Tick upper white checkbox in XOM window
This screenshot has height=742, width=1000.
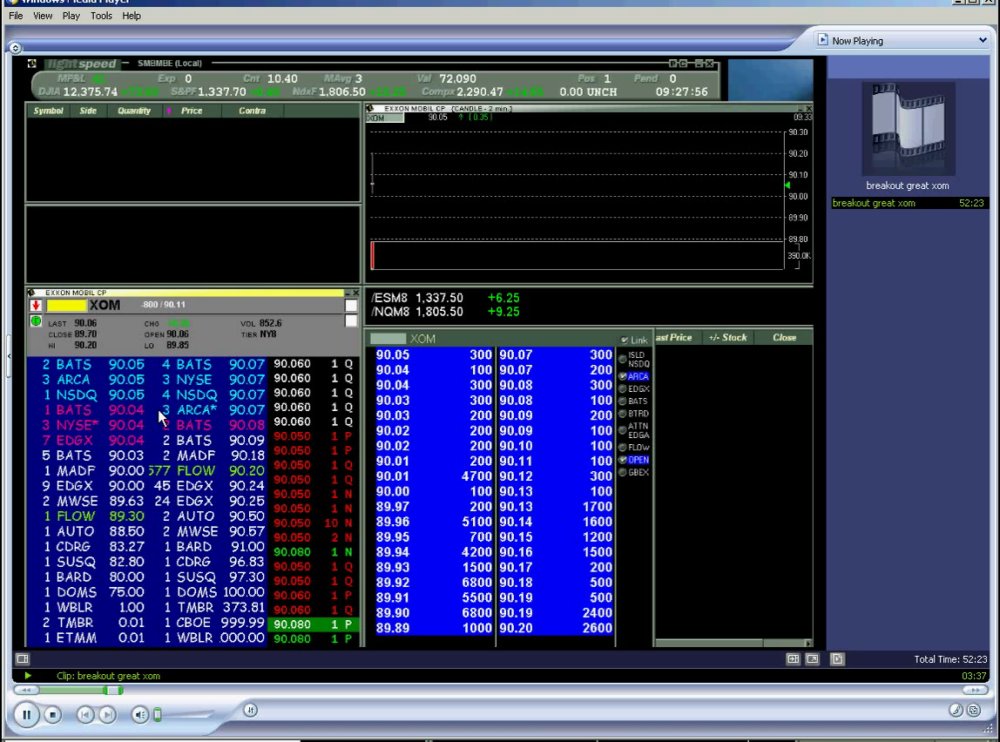pyautogui.click(x=351, y=306)
